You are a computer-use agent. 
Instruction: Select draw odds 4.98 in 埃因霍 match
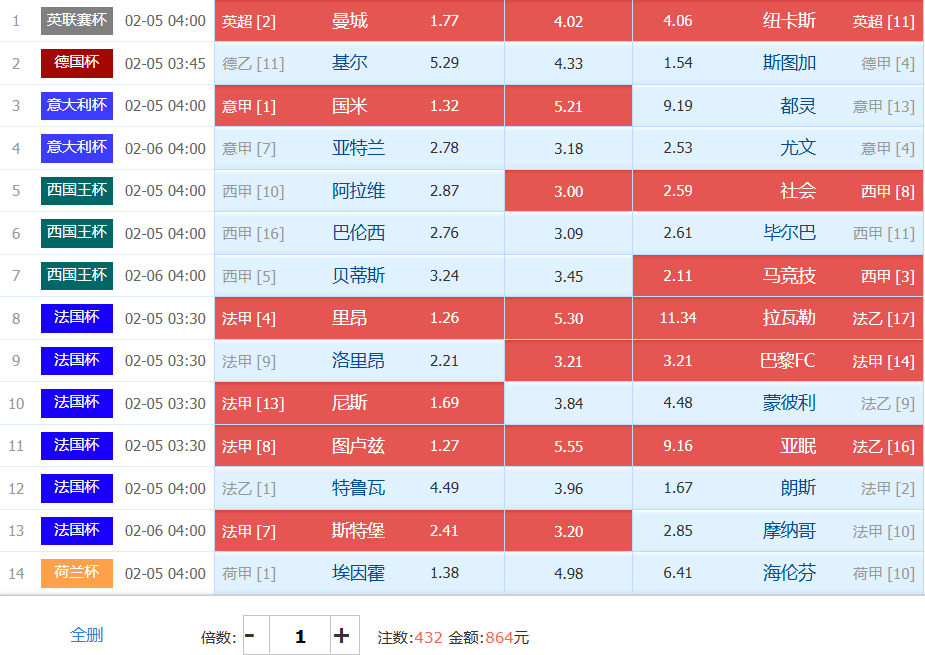click(x=568, y=573)
